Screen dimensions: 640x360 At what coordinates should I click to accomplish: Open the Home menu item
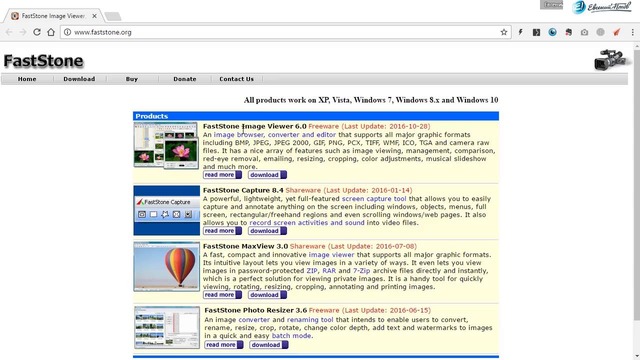click(x=27, y=79)
